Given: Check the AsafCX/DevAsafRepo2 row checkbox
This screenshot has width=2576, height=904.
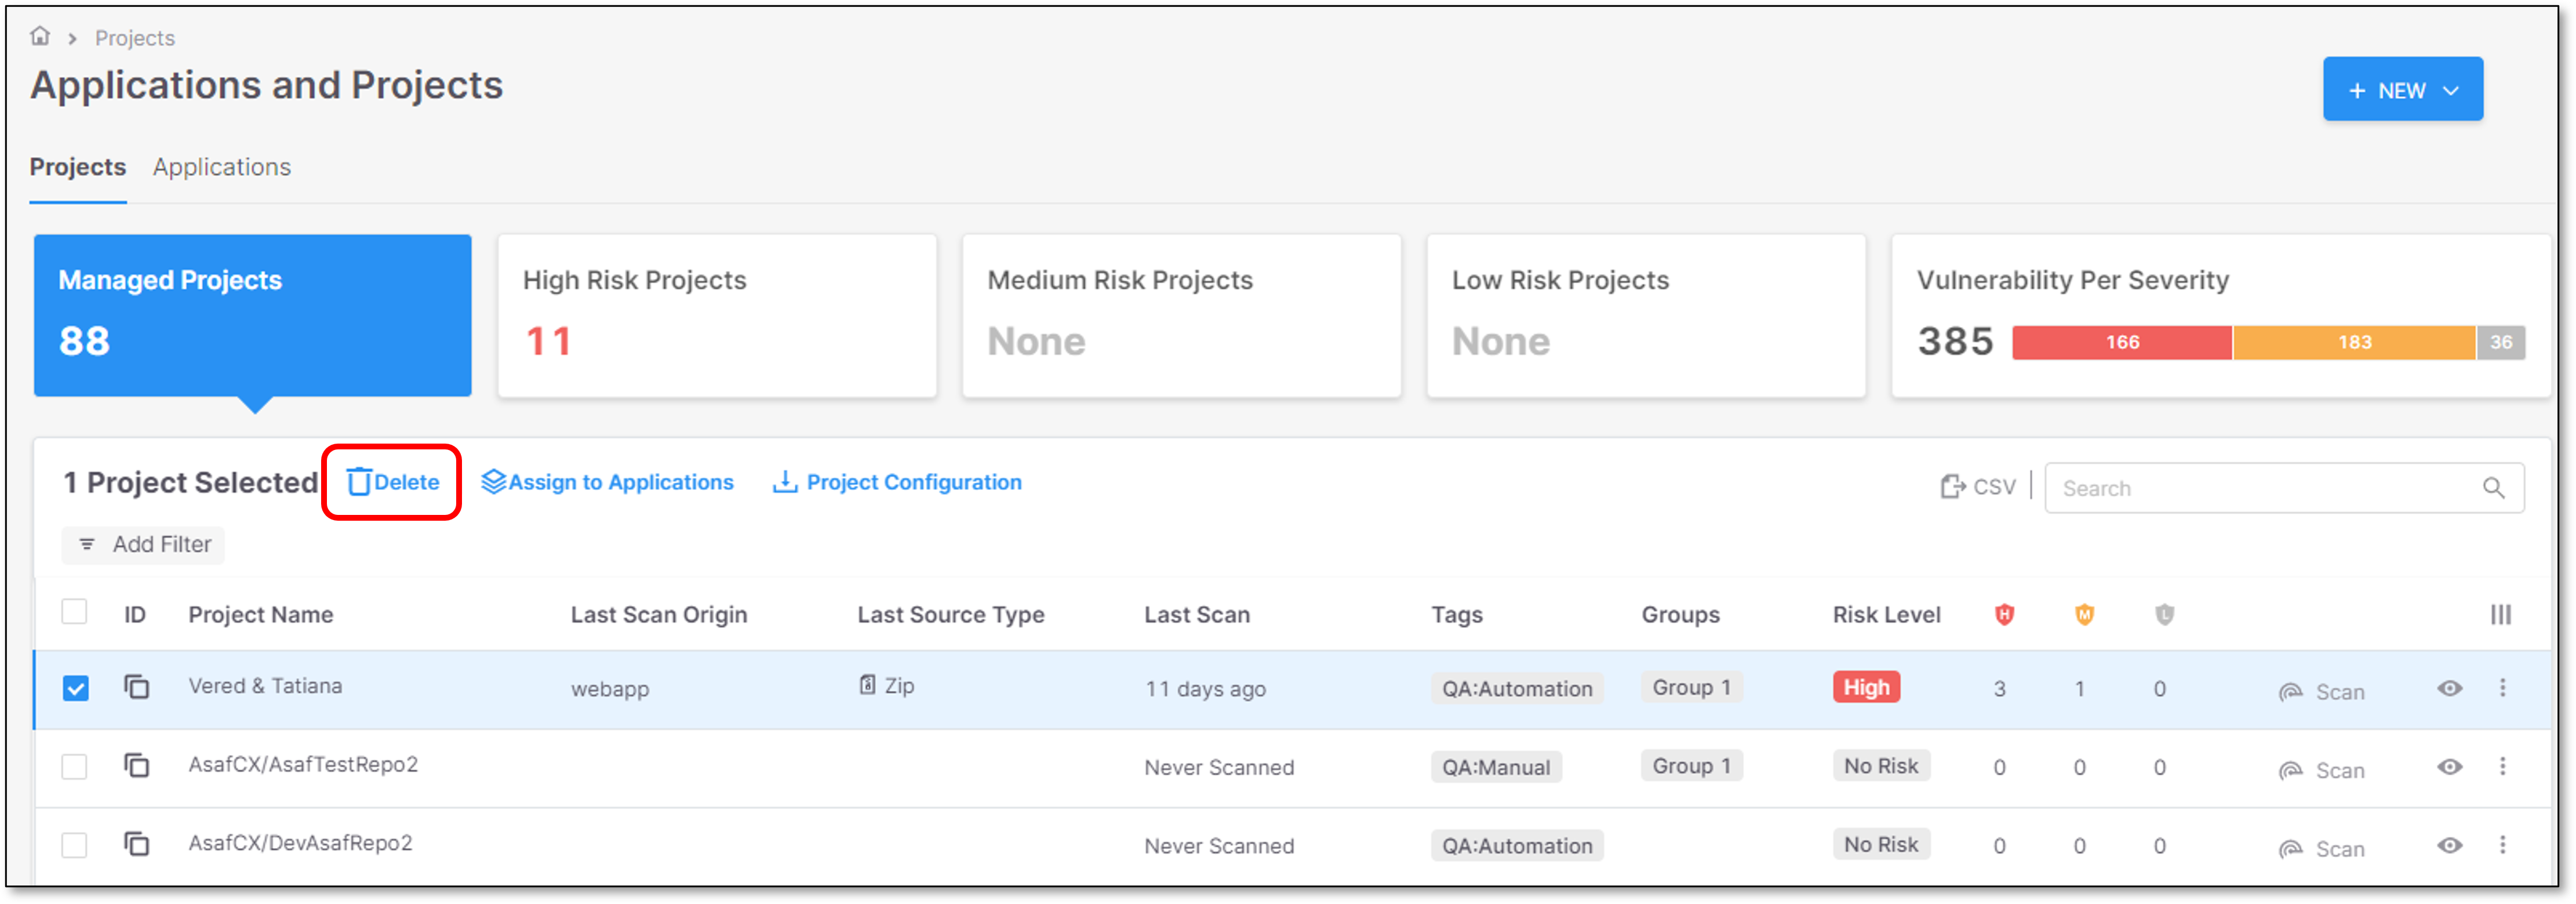Looking at the screenshot, I should 74,846.
